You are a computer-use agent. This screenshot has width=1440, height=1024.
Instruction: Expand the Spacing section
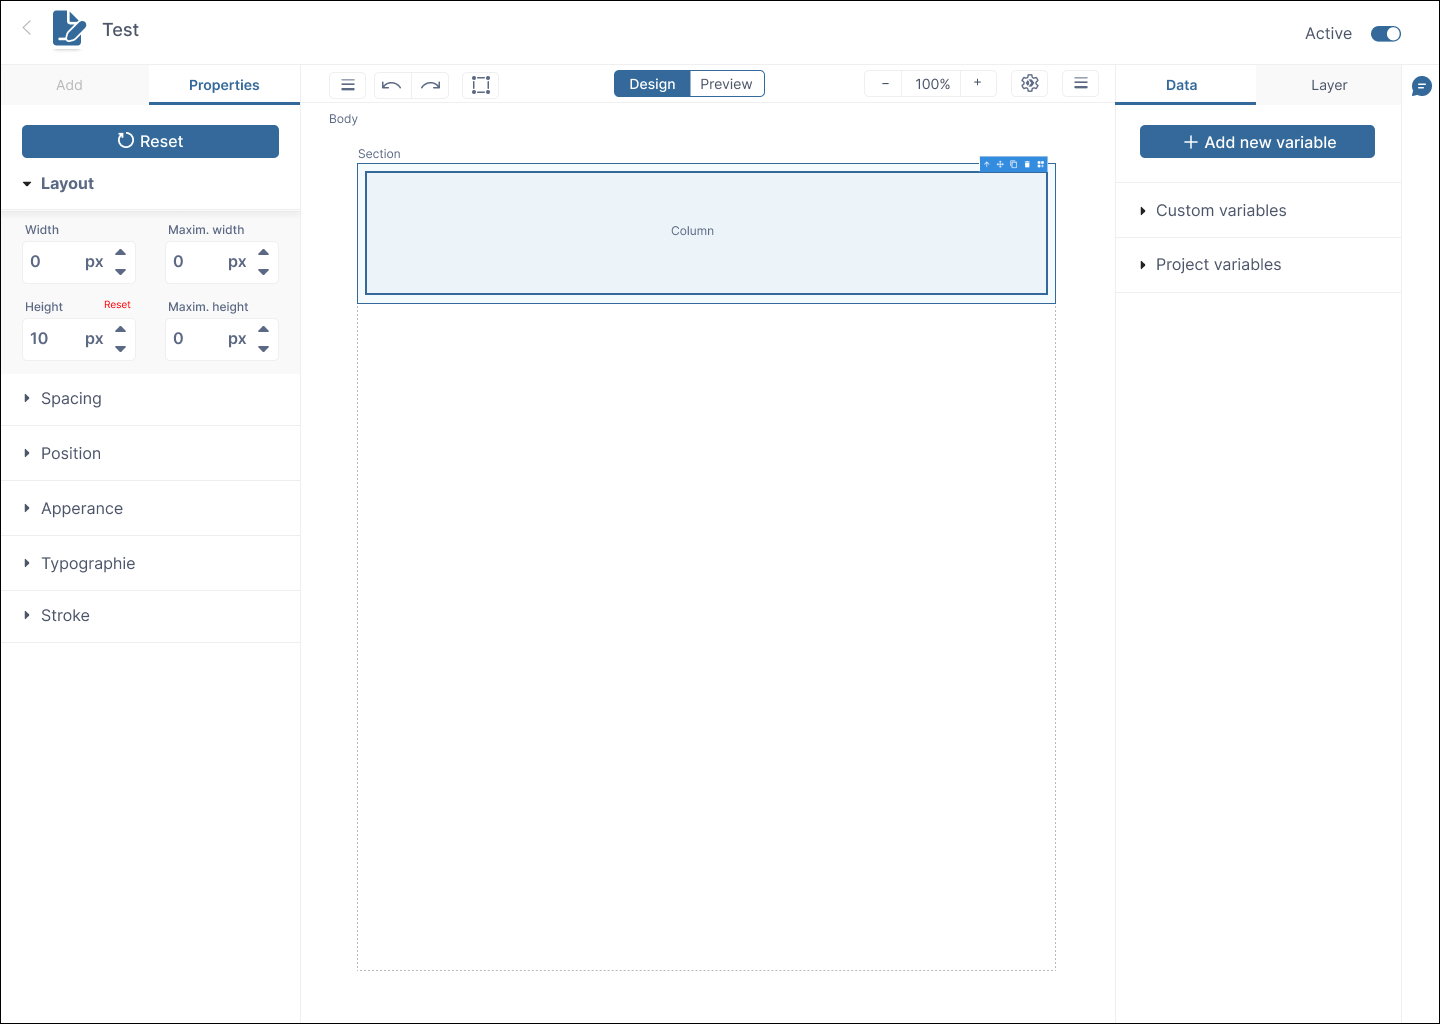coord(150,398)
